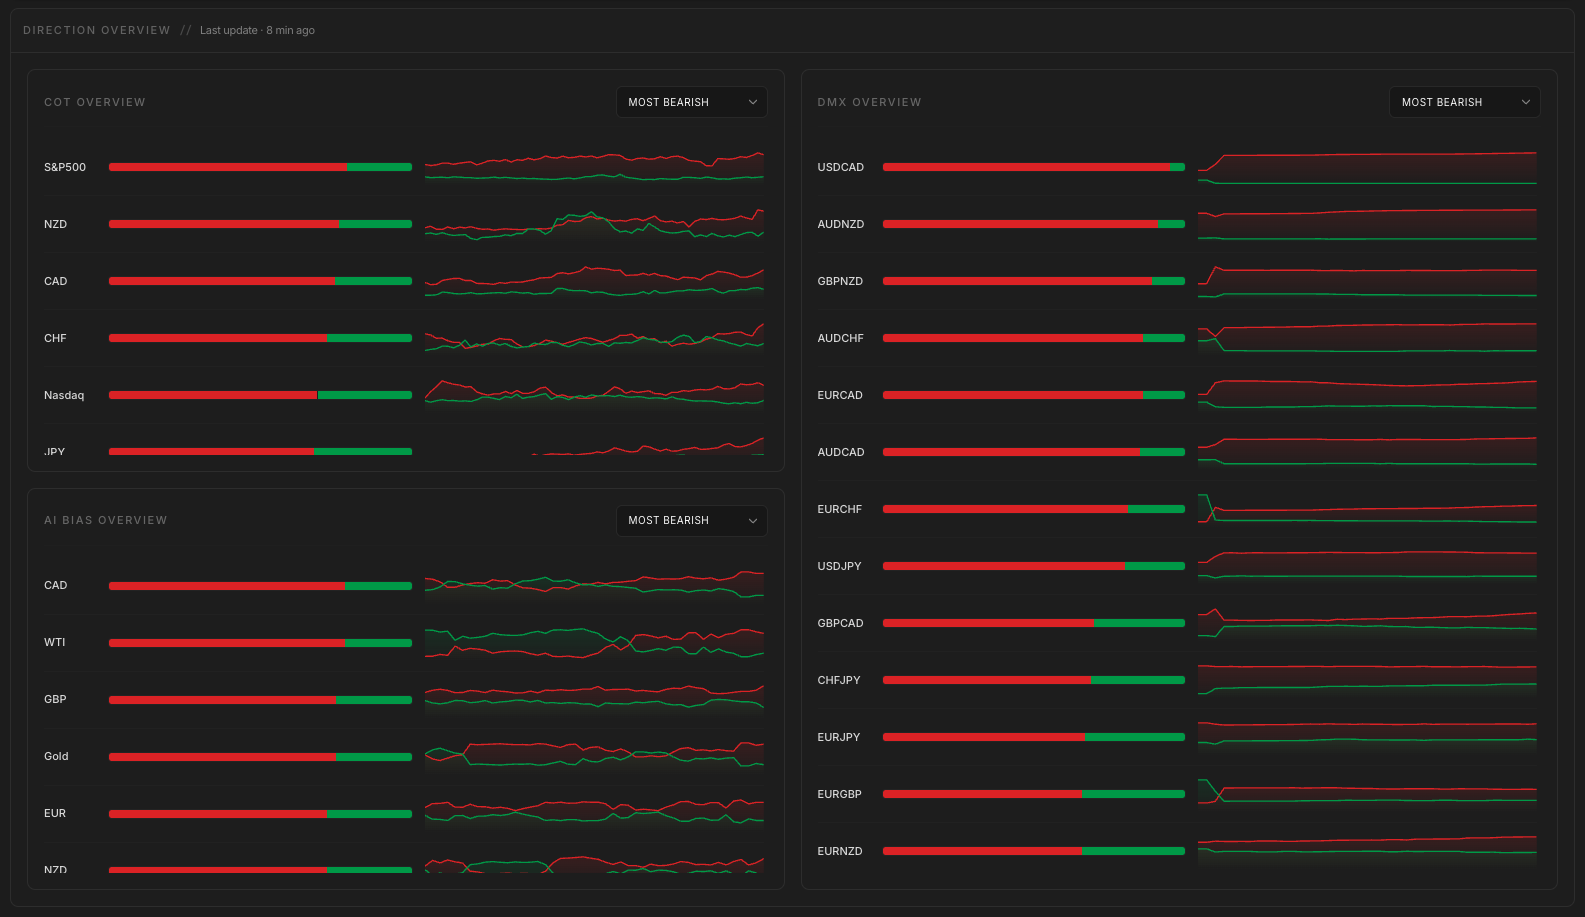Click the CAD label in AI Bias Overview

coord(56,585)
